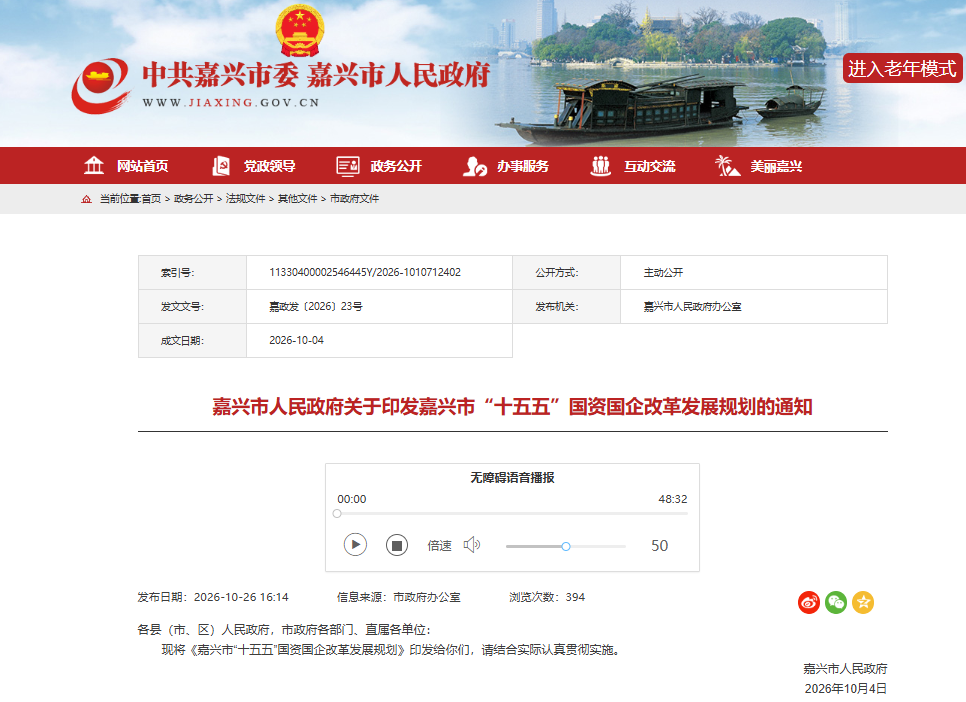Stop the audio broadcast playback
Image resolution: width=966 pixels, height=702 pixels.
(397, 545)
